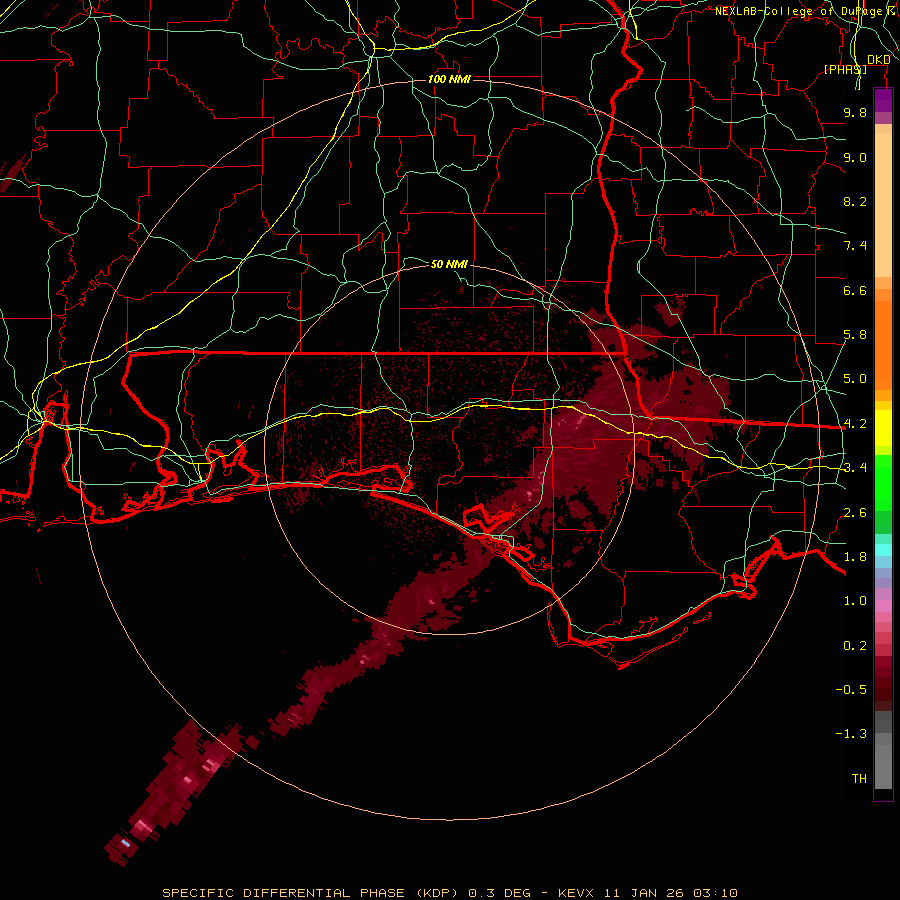The image size is (900, 900).
Task: Pick the yellow segment of the color bar
Action: click(883, 428)
